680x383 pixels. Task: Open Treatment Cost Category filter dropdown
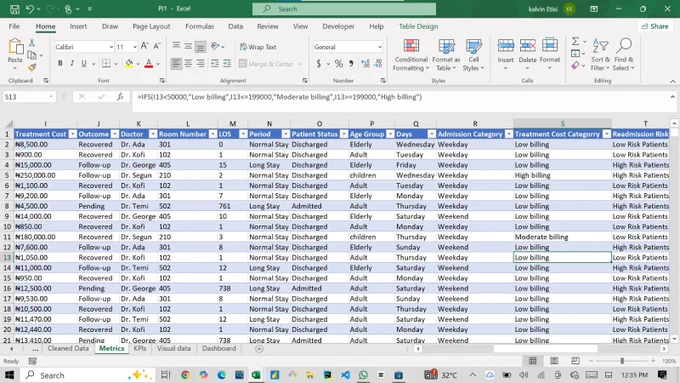(x=606, y=134)
